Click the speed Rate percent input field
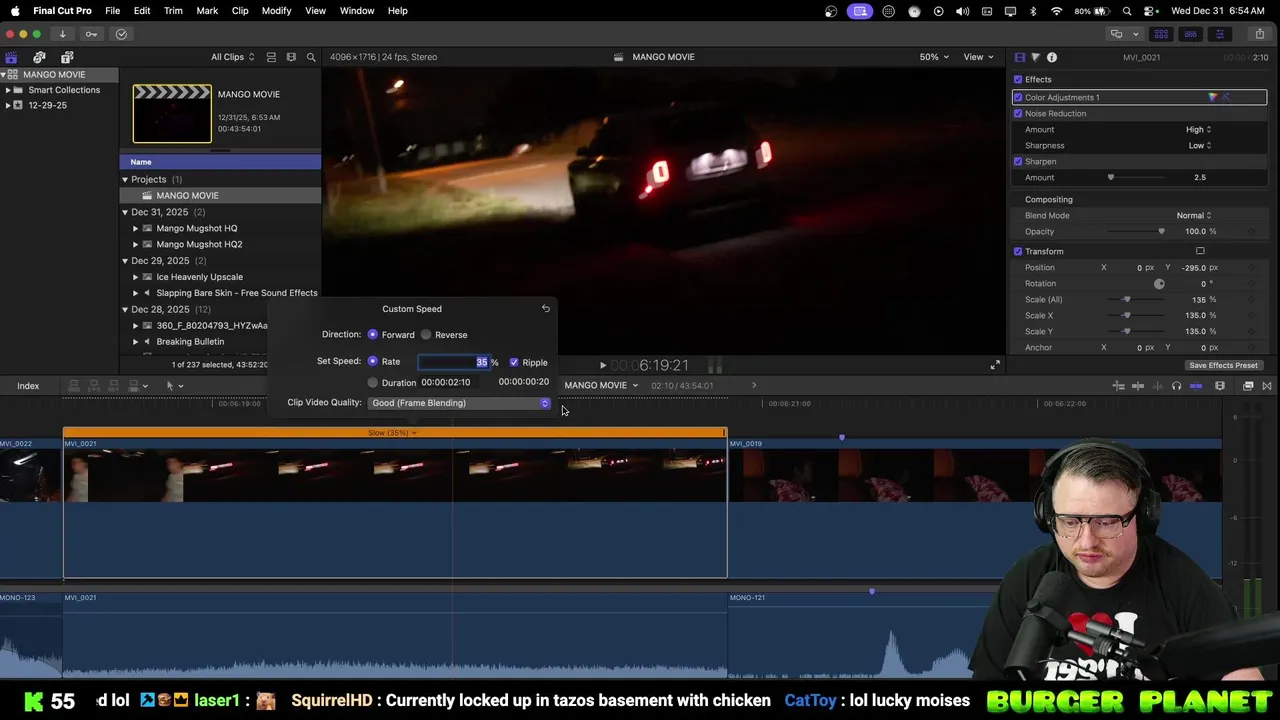 pyautogui.click(x=453, y=362)
